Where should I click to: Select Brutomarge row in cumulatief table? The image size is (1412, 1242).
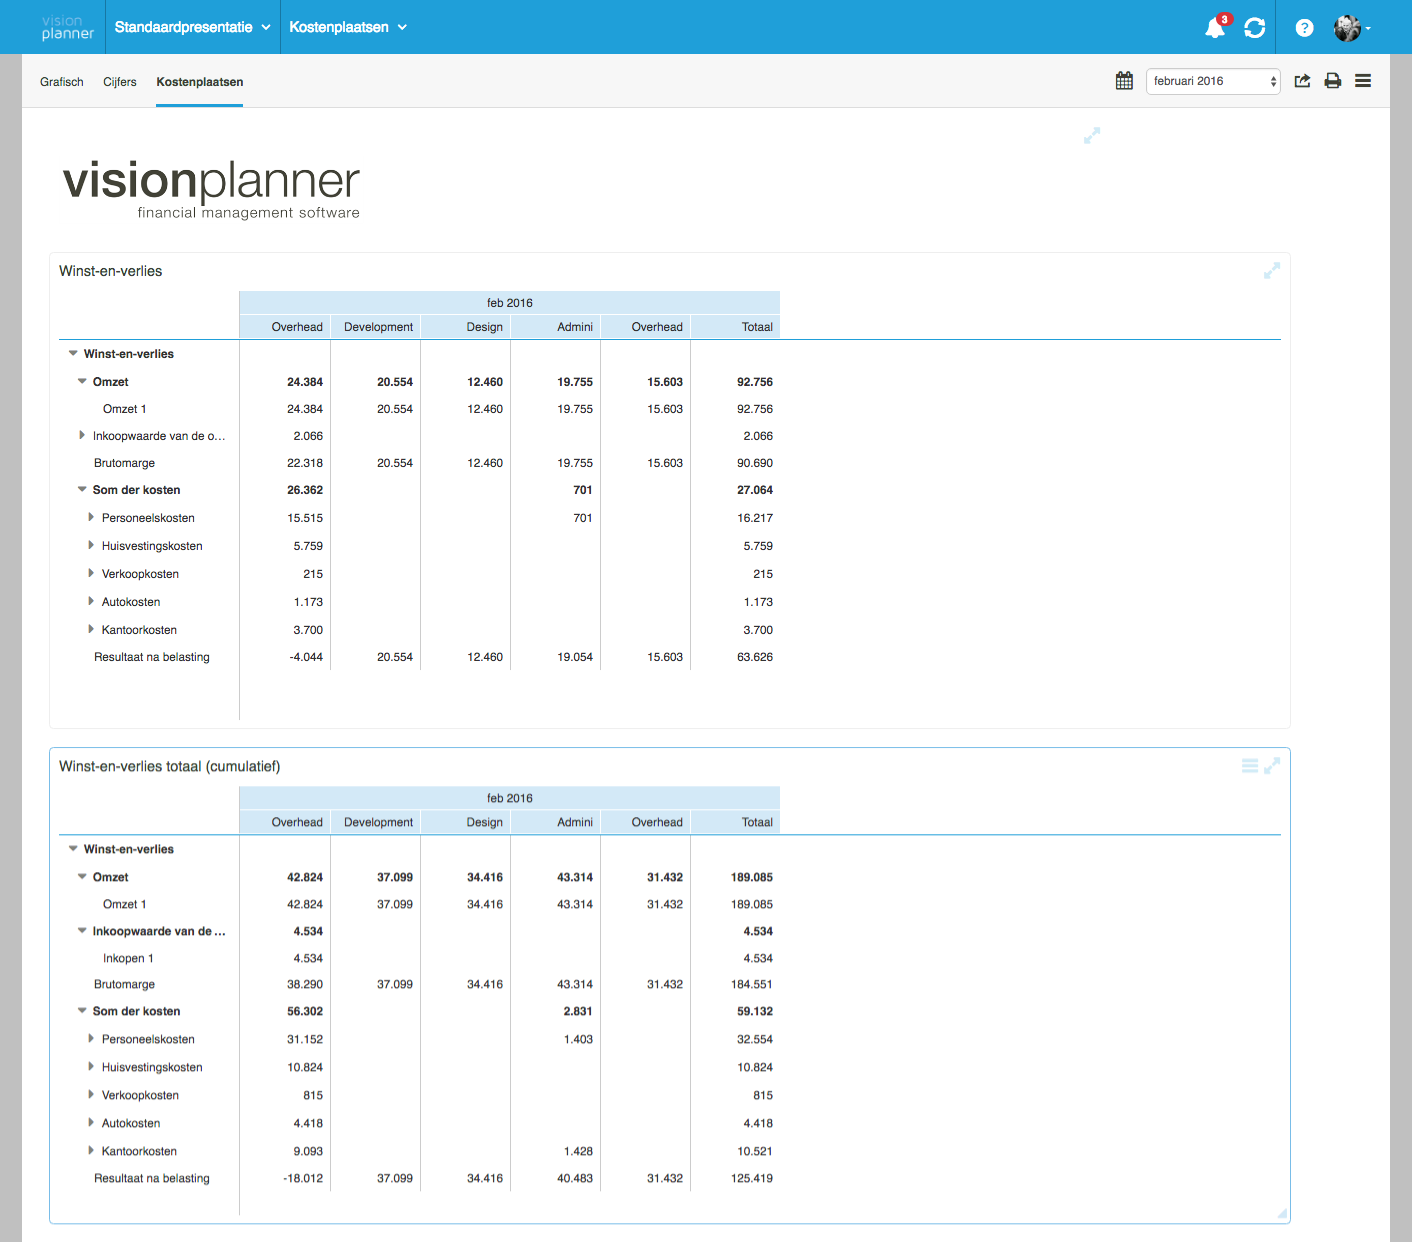(124, 984)
